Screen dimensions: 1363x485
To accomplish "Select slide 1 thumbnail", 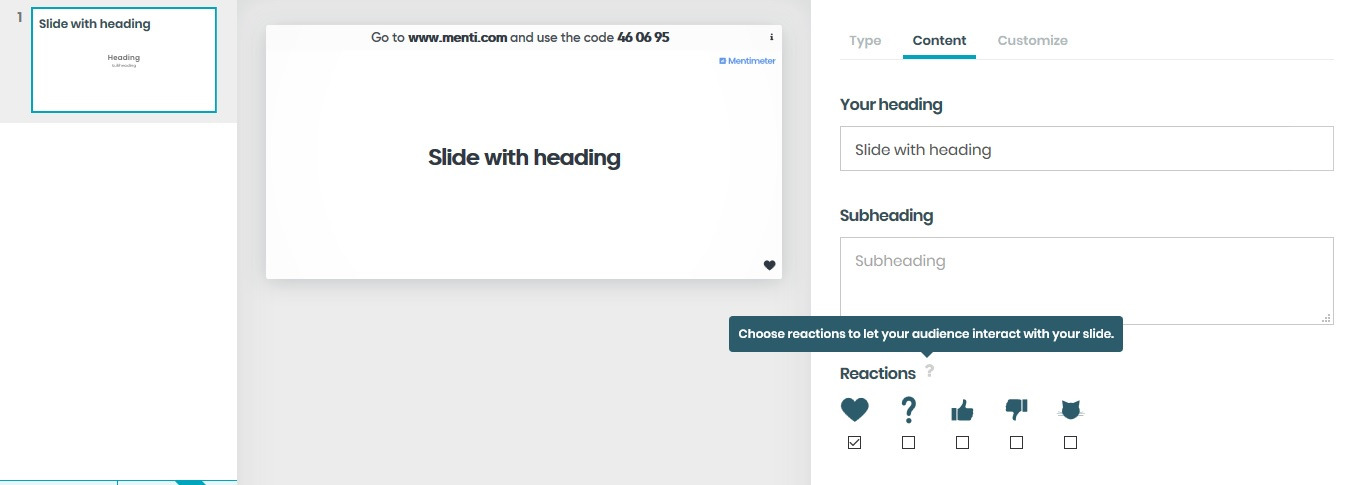I will click(124, 61).
